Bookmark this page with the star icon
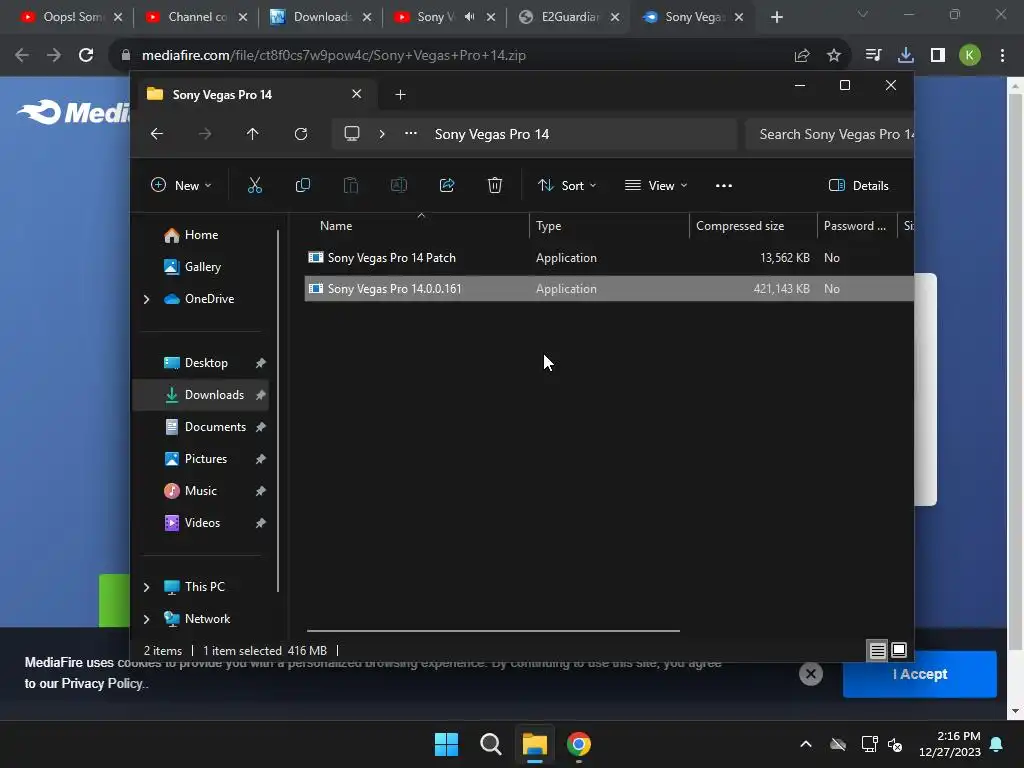 834,56
